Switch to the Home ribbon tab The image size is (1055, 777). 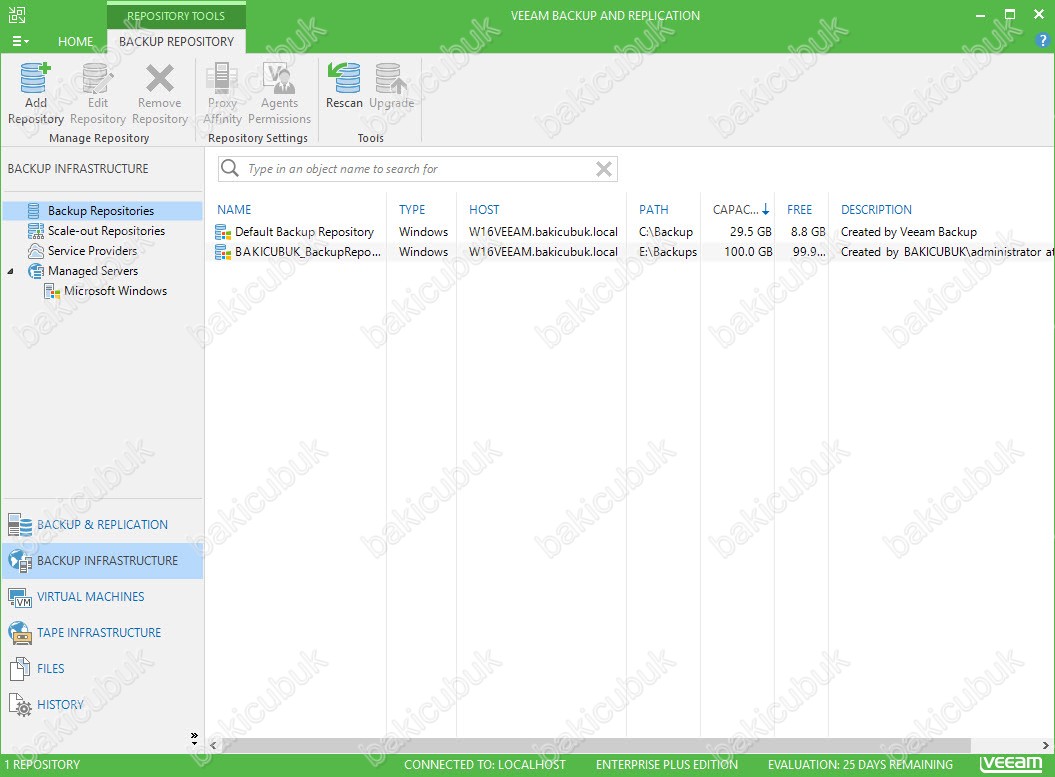click(75, 42)
